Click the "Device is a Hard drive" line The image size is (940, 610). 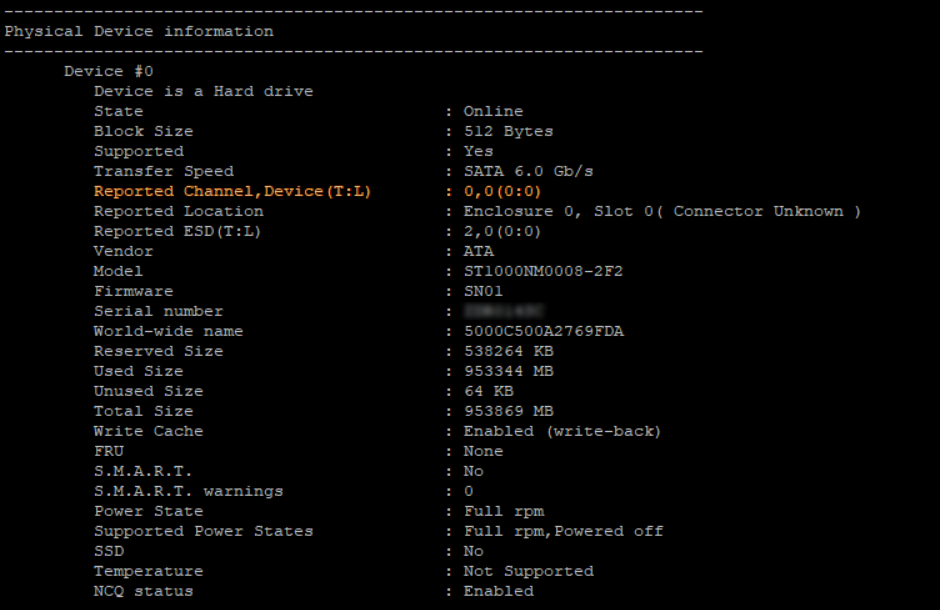(203, 91)
